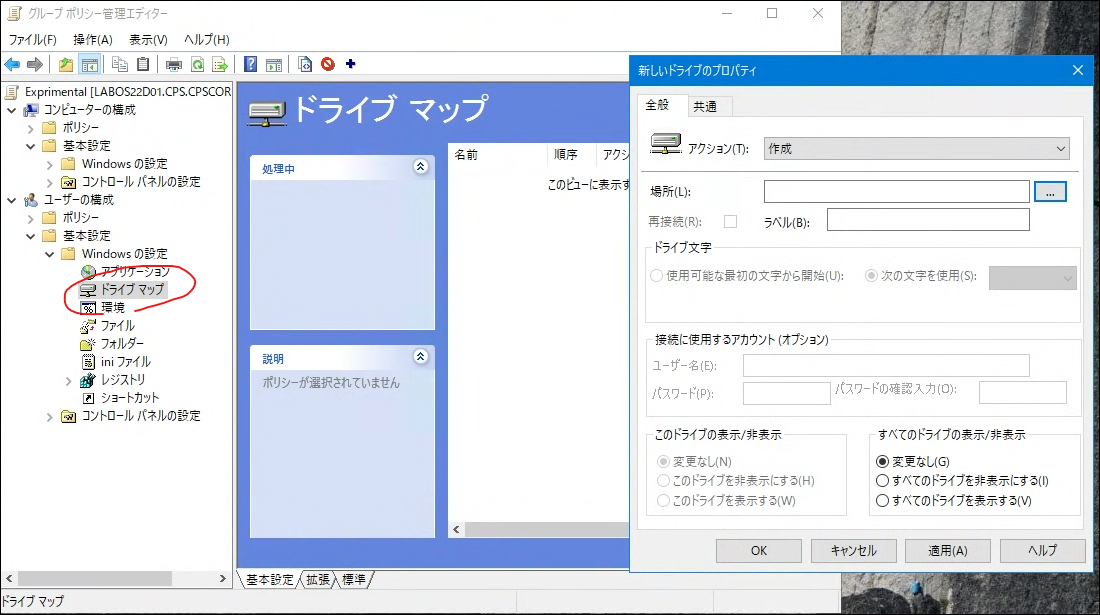Image resolution: width=1100 pixels, height=615 pixels.
Task: Switch to the 標準 bottom tab
Action: pos(354,579)
